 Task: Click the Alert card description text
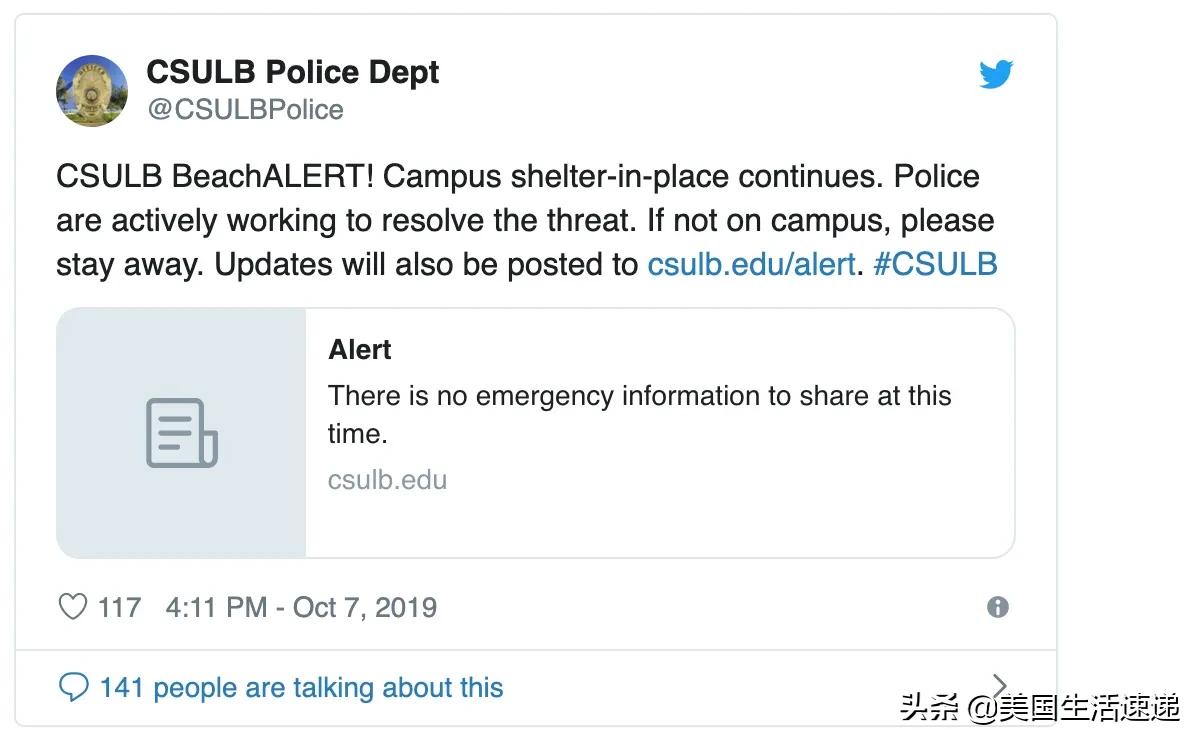click(640, 414)
